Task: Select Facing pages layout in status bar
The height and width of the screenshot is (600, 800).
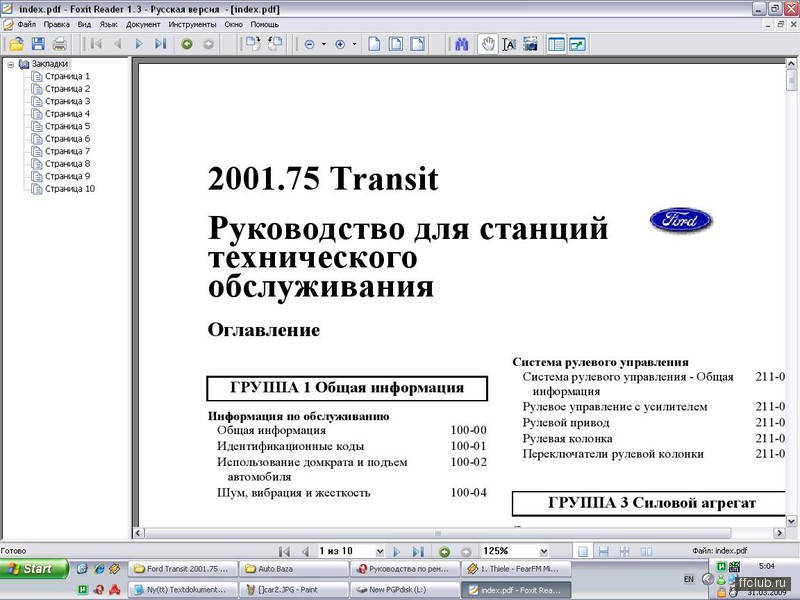Action: [646, 552]
